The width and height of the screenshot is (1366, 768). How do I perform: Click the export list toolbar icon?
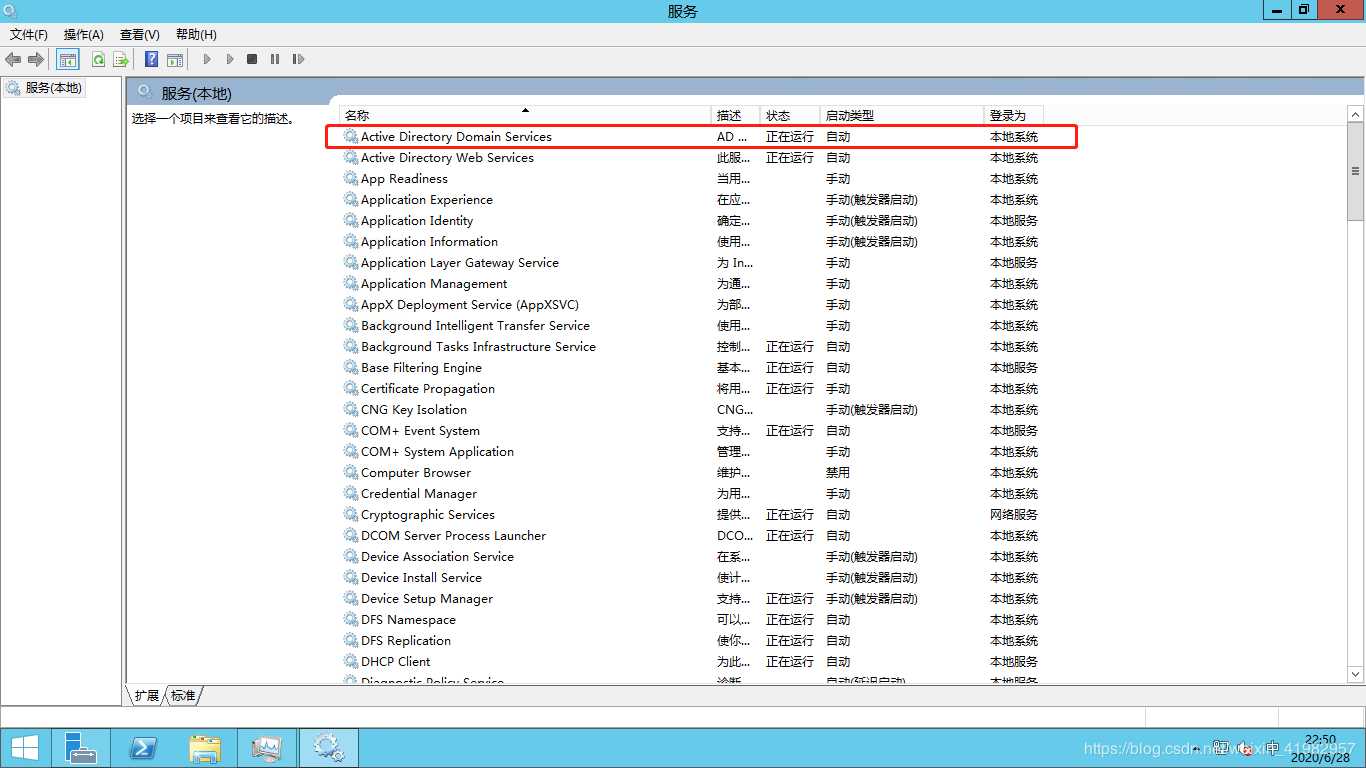[x=121, y=60]
